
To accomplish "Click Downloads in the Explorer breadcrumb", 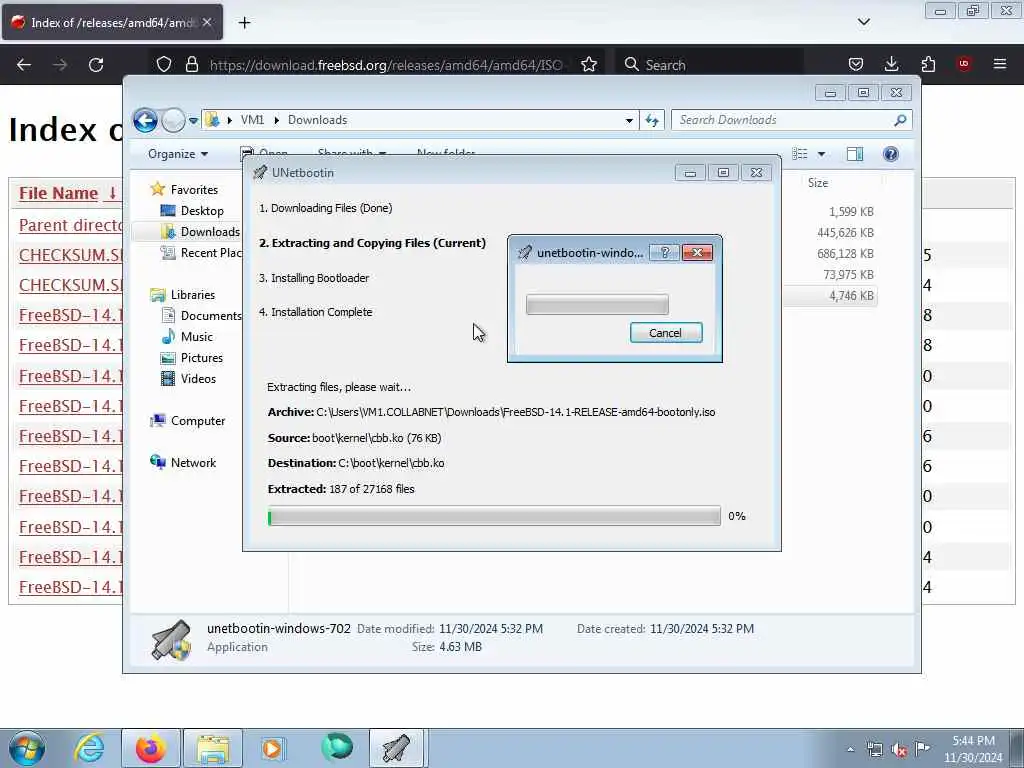I will (317, 120).
